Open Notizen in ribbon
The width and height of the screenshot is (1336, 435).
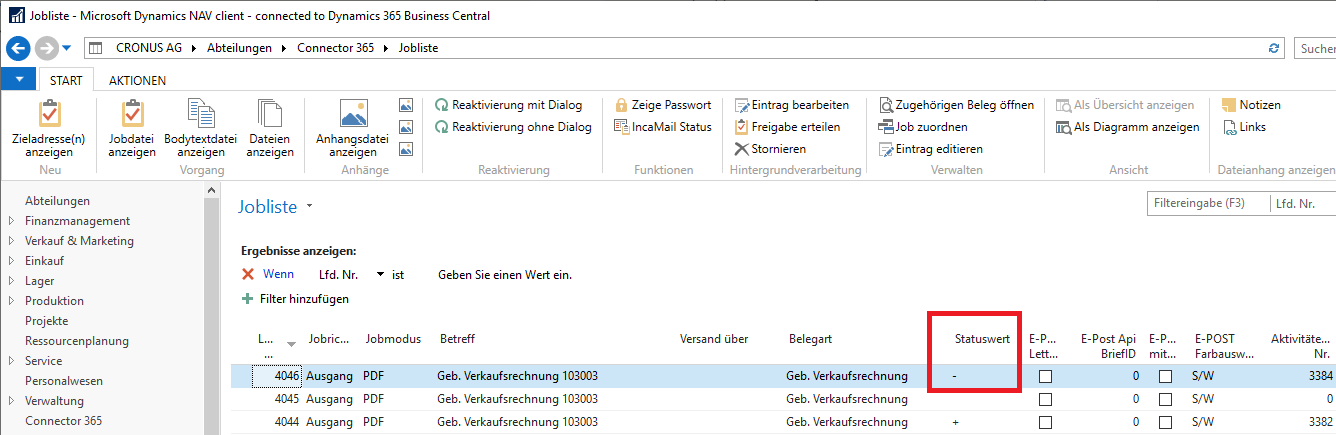point(1251,105)
